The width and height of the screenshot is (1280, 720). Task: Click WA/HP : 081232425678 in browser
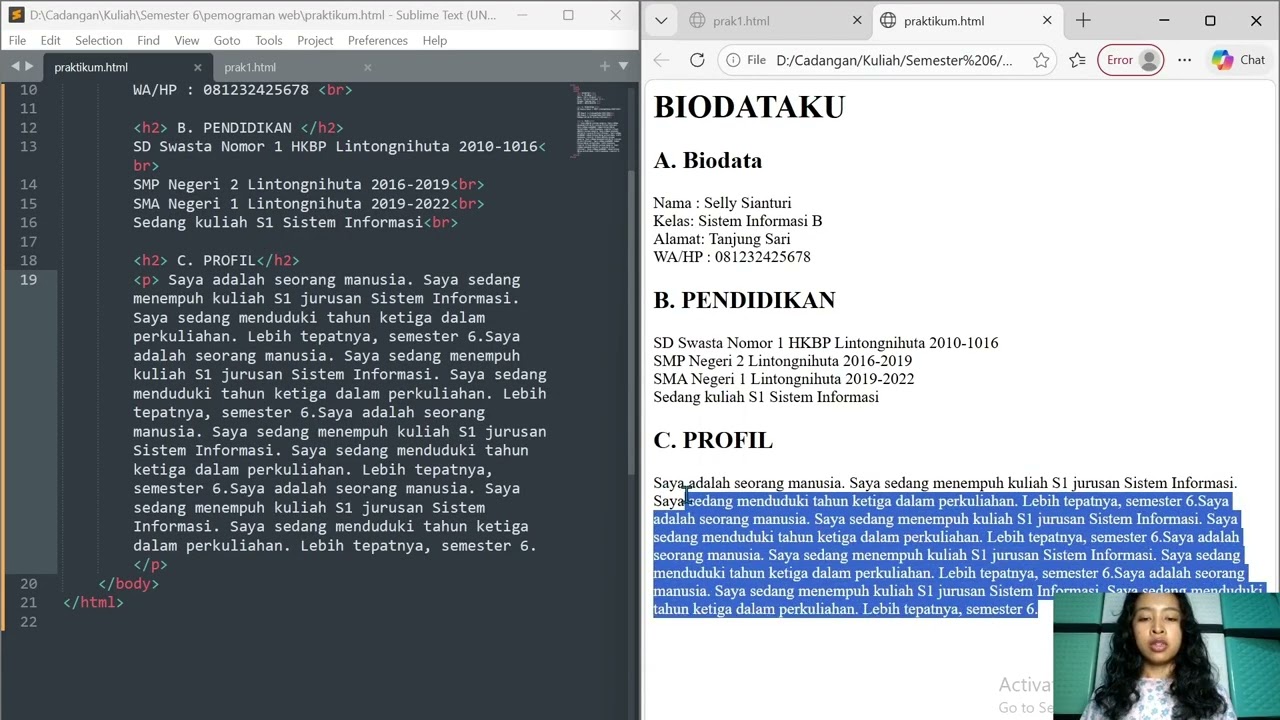coord(732,257)
